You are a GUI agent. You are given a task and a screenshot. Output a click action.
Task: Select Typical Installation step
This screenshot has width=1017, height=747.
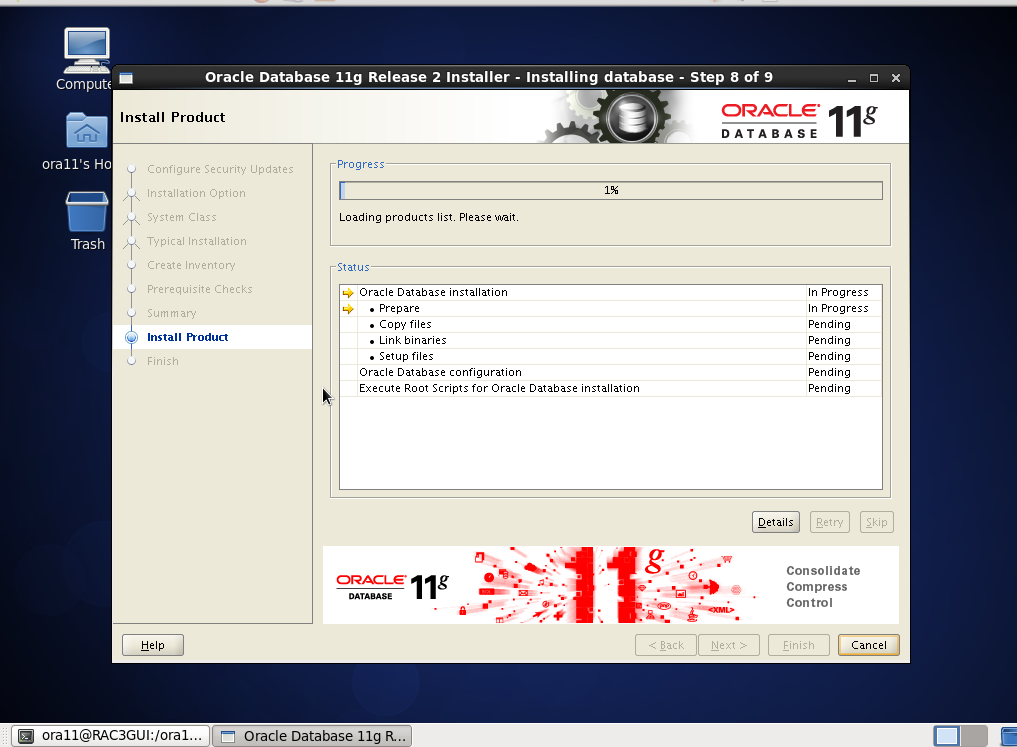point(197,241)
